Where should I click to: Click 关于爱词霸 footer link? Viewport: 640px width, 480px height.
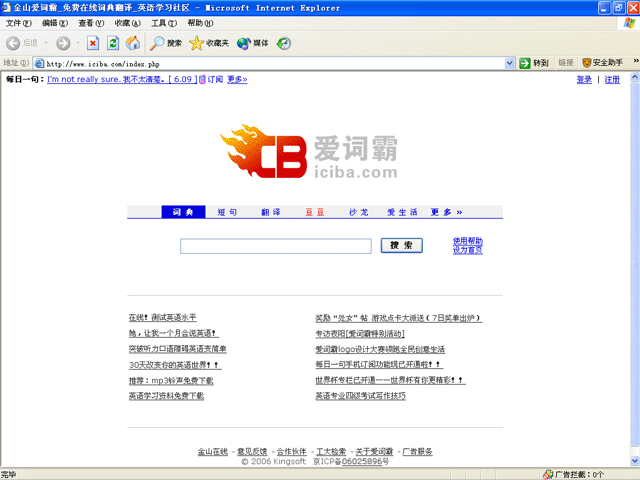pyautogui.click(x=374, y=451)
